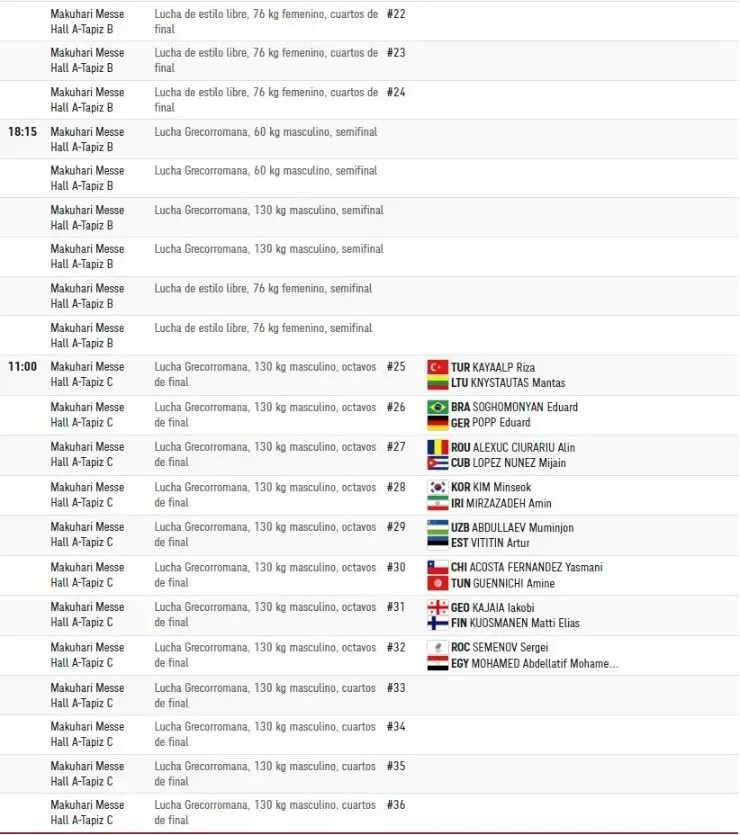Select the Estonia flag next to VITITIN Artur
Image resolution: width=740 pixels, height=835 pixels.
click(x=437, y=543)
